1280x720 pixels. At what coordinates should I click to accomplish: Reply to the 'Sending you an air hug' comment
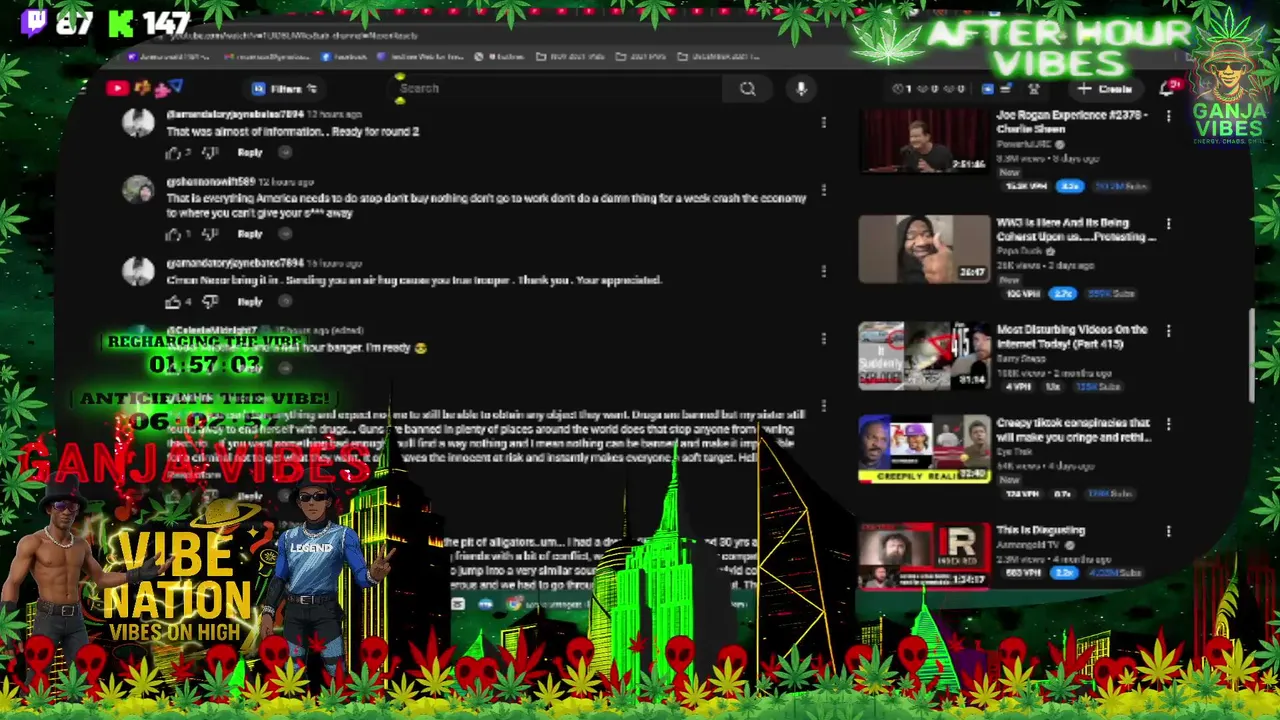coord(250,301)
